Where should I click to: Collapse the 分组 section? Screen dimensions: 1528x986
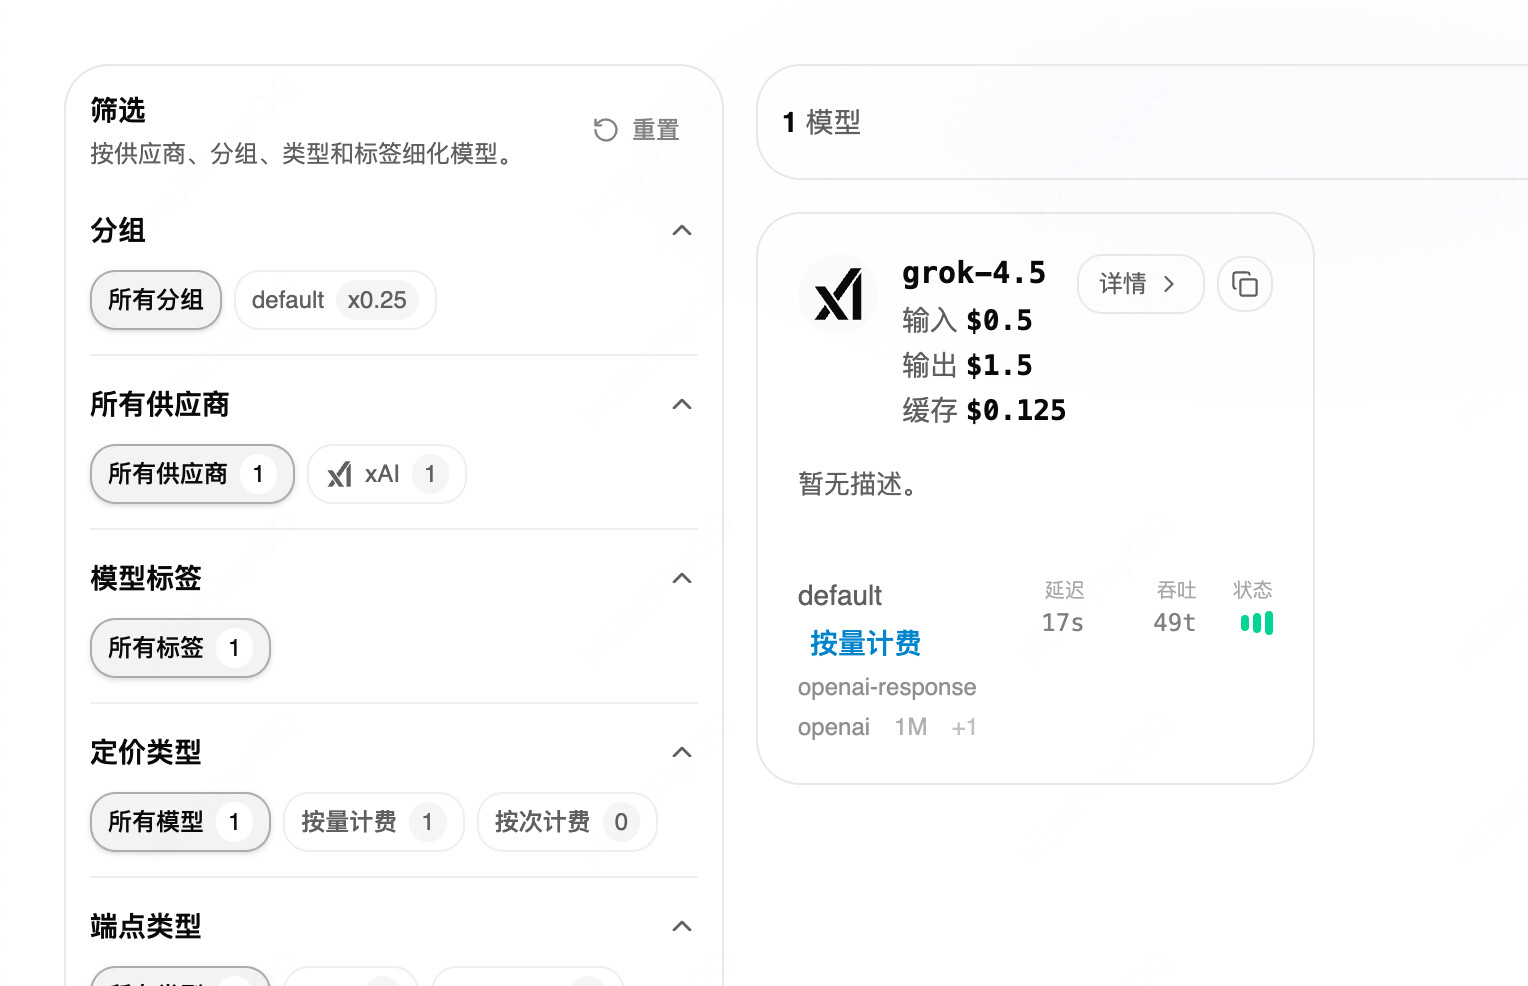pyautogui.click(x=682, y=230)
